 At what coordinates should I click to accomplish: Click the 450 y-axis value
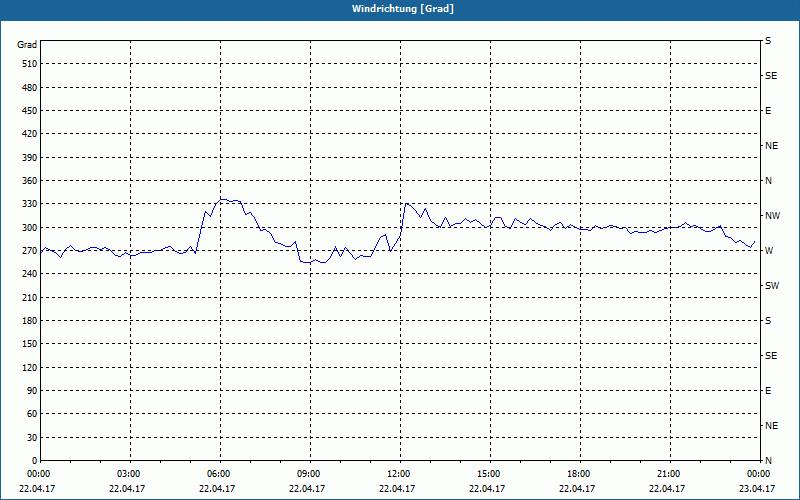29,111
